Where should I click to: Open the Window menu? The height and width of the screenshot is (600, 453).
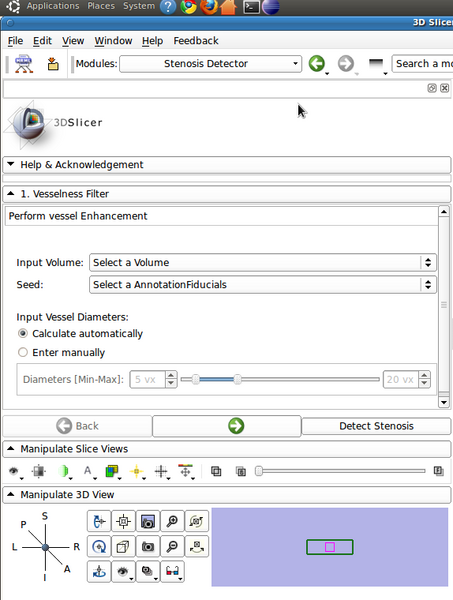113,41
